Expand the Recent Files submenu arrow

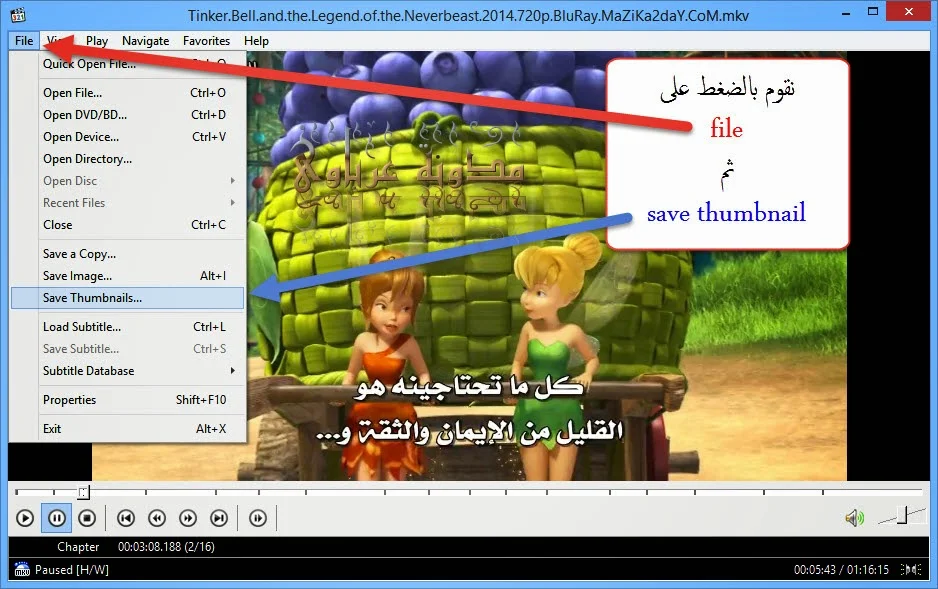coord(232,203)
